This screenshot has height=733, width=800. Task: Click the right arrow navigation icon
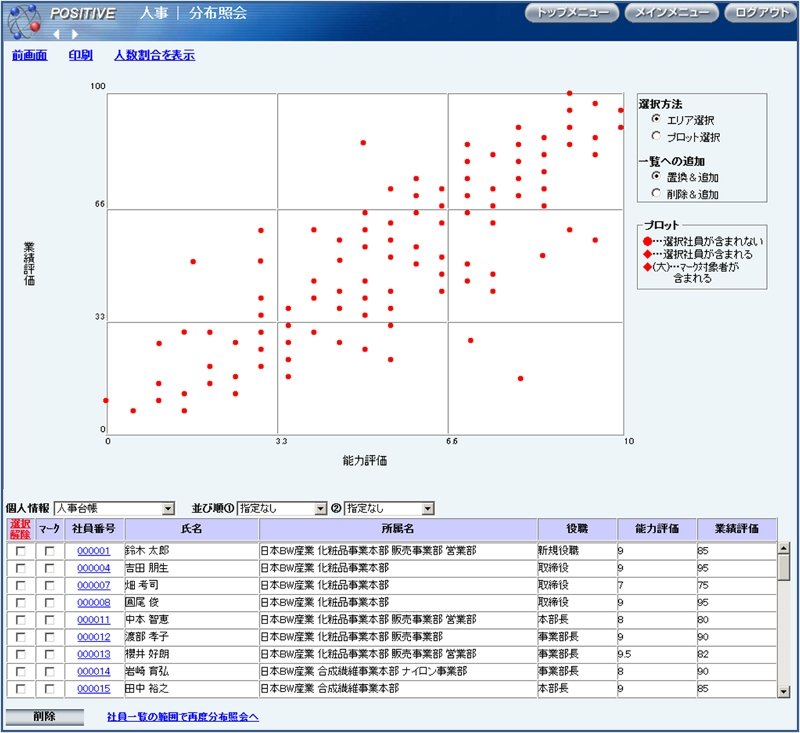coord(75,34)
